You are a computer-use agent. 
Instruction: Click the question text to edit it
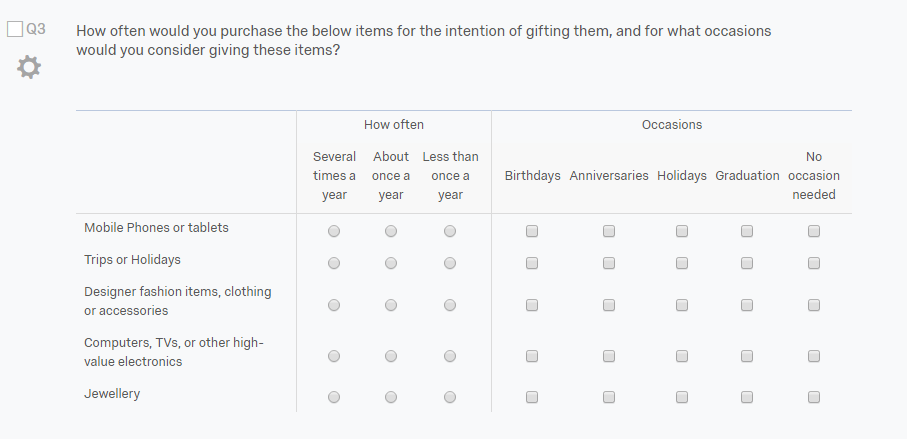423,40
